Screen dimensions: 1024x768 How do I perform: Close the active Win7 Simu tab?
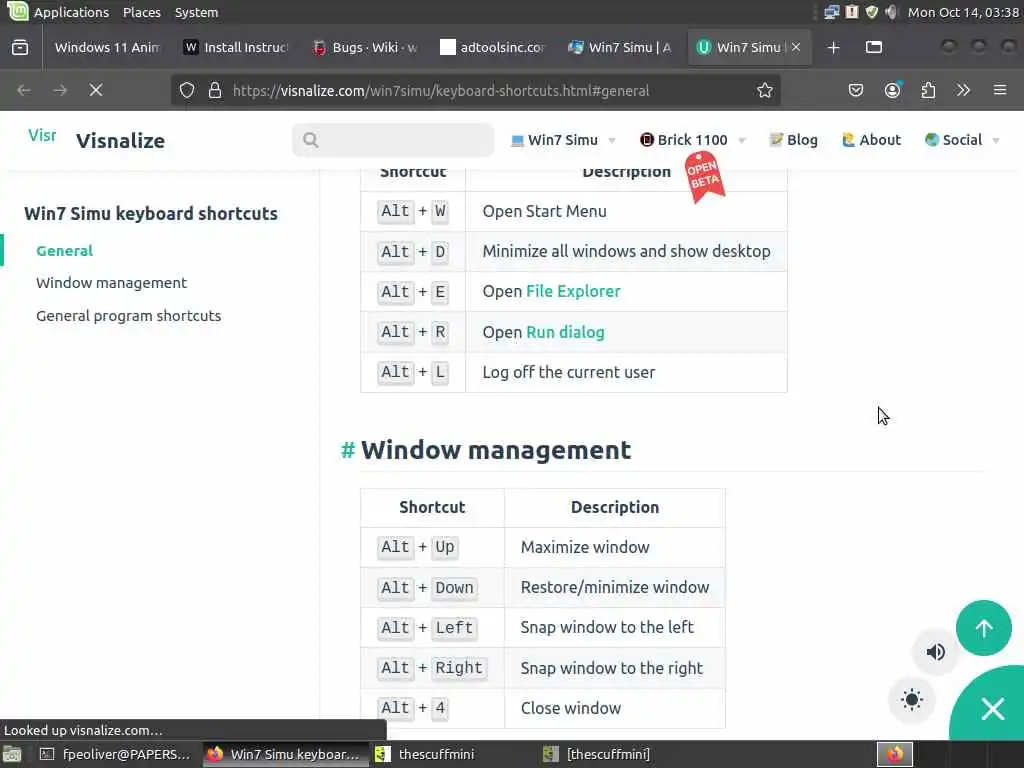[795, 47]
